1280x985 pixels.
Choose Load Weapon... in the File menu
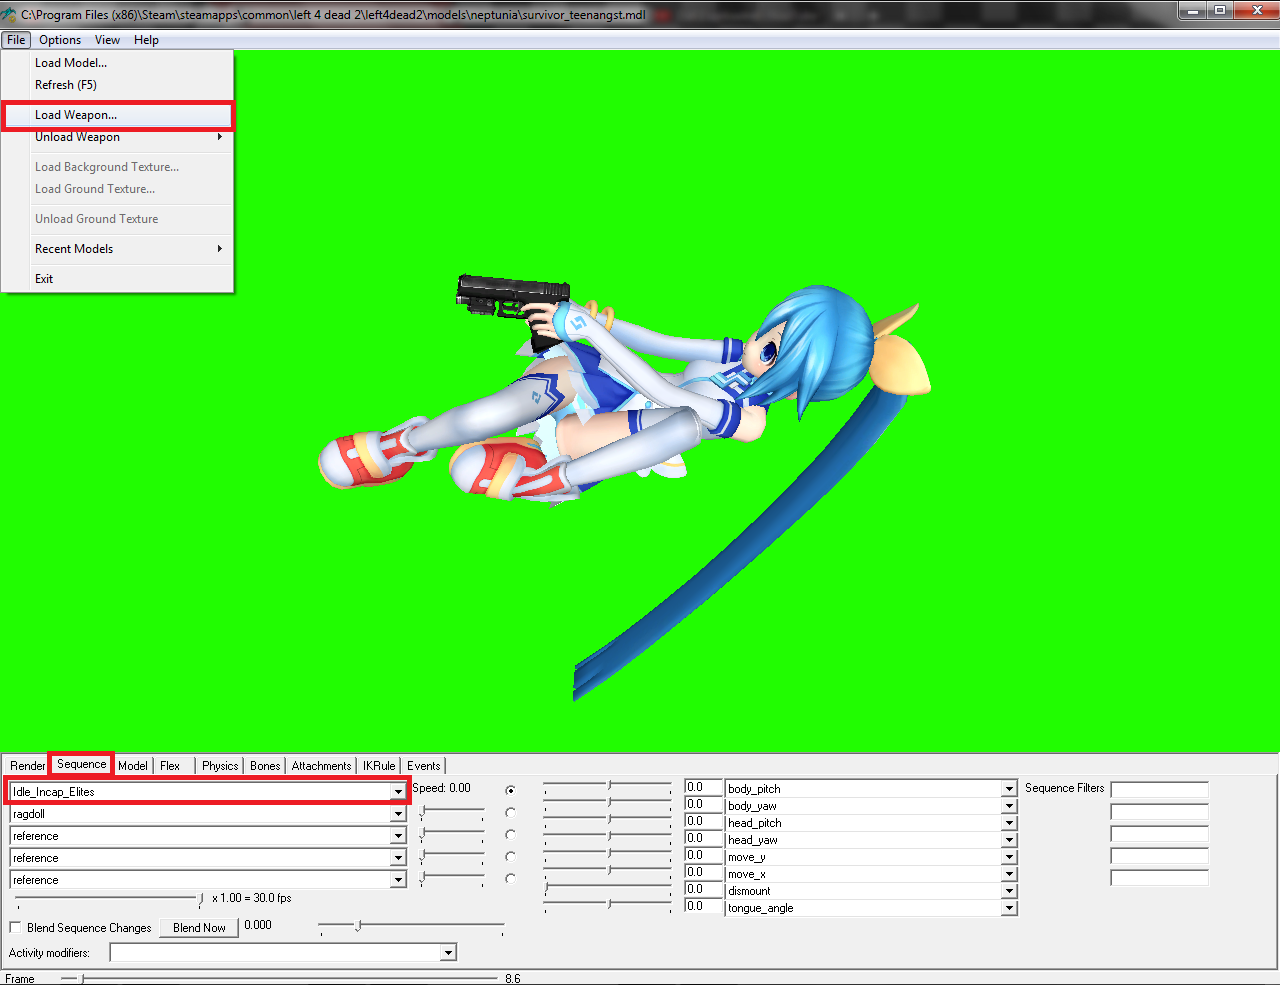tap(117, 115)
